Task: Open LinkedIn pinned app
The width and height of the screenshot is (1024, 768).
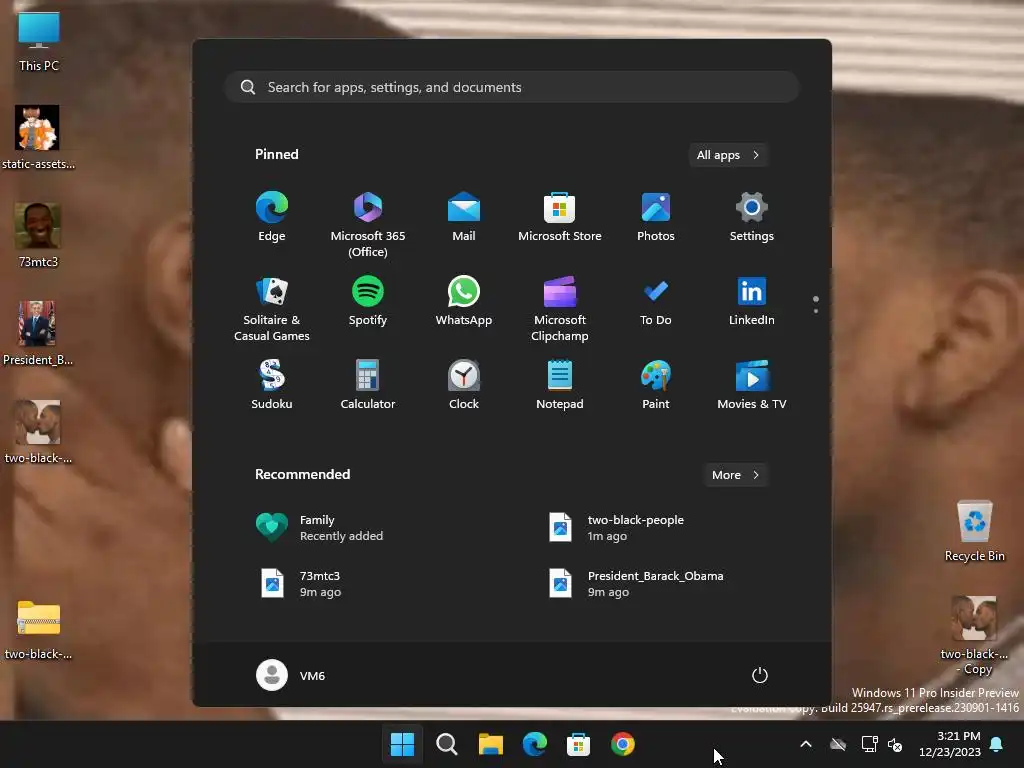Action: (x=752, y=302)
